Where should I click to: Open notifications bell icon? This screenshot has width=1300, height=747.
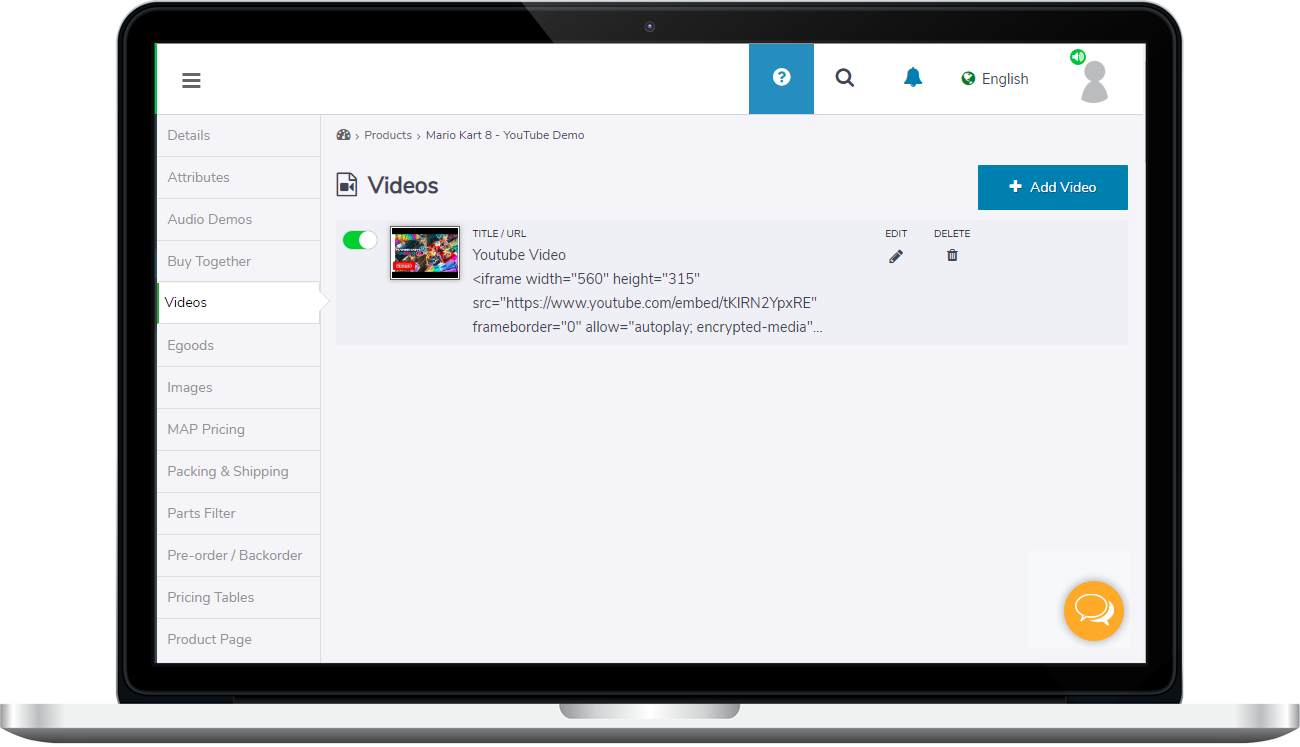(x=912, y=78)
